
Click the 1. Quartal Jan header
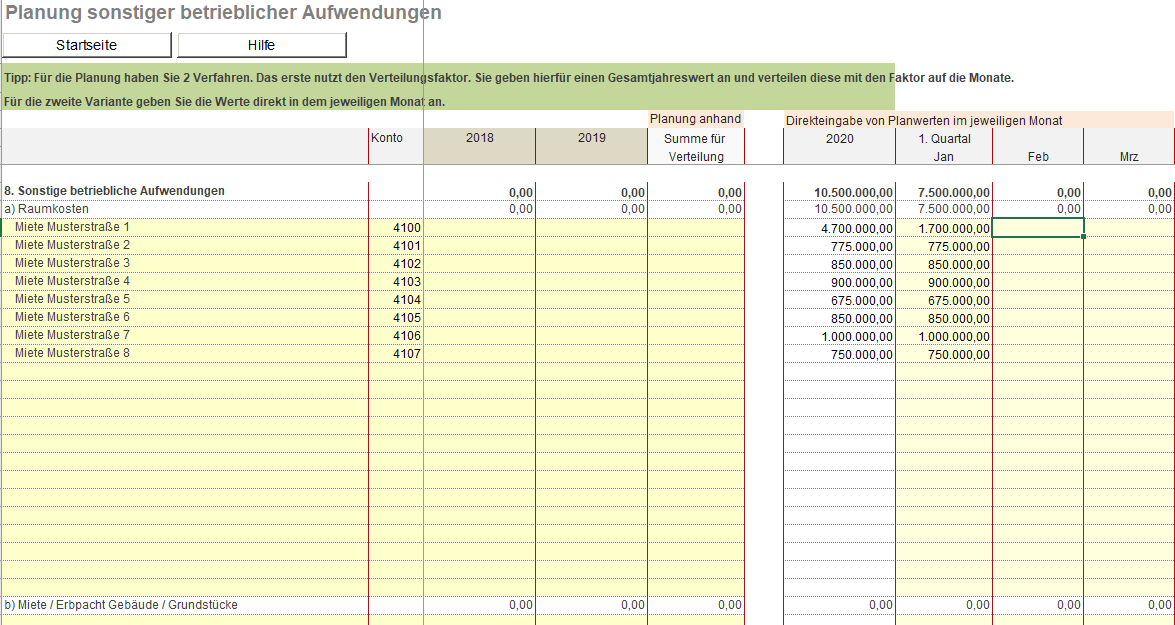click(x=944, y=147)
